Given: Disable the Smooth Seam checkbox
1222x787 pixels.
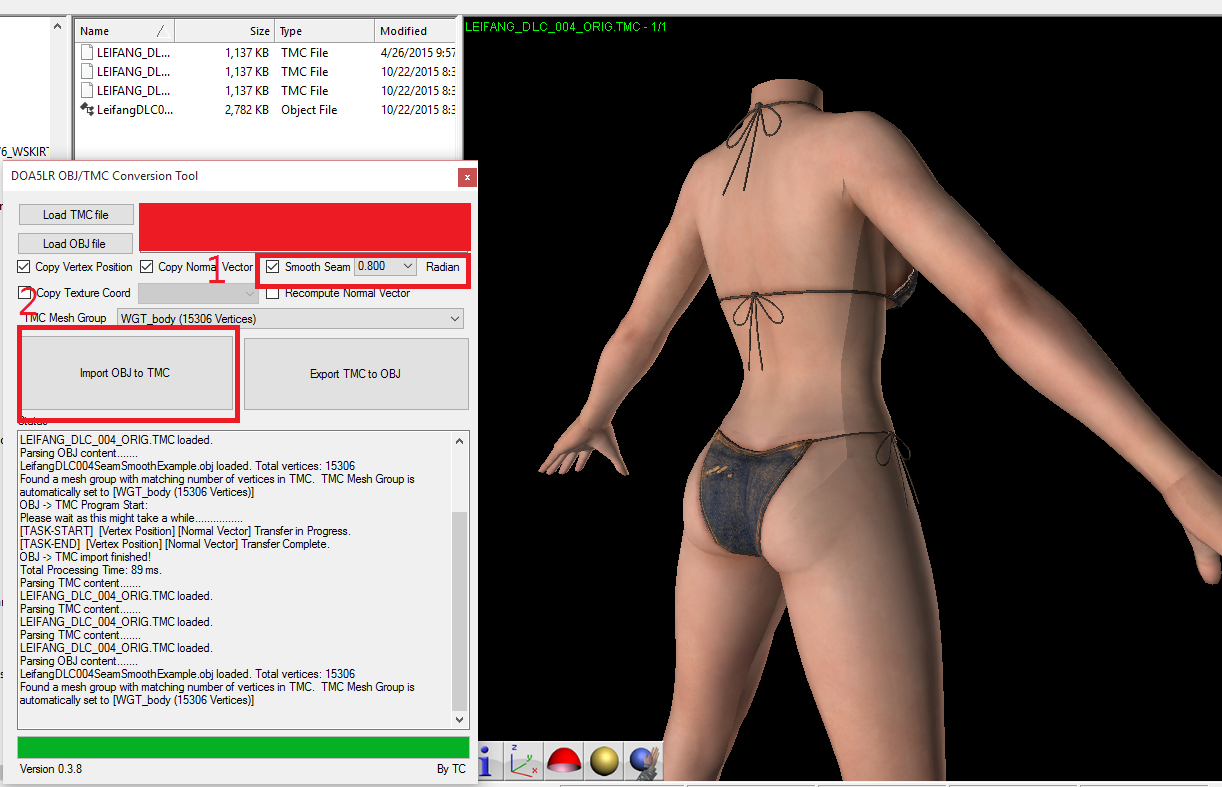Looking at the screenshot, I should 273,267.
